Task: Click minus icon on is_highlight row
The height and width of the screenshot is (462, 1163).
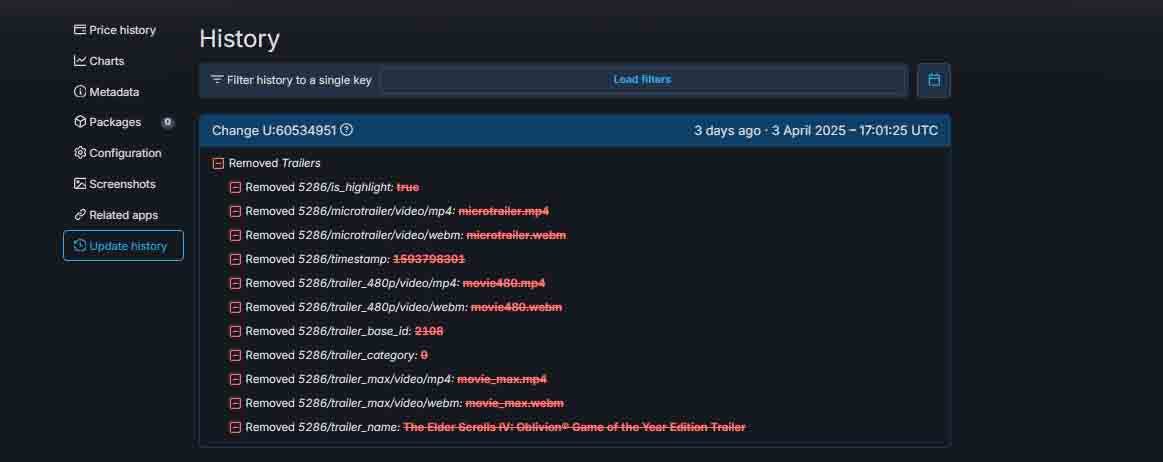Action: click(x=235, y=188)
